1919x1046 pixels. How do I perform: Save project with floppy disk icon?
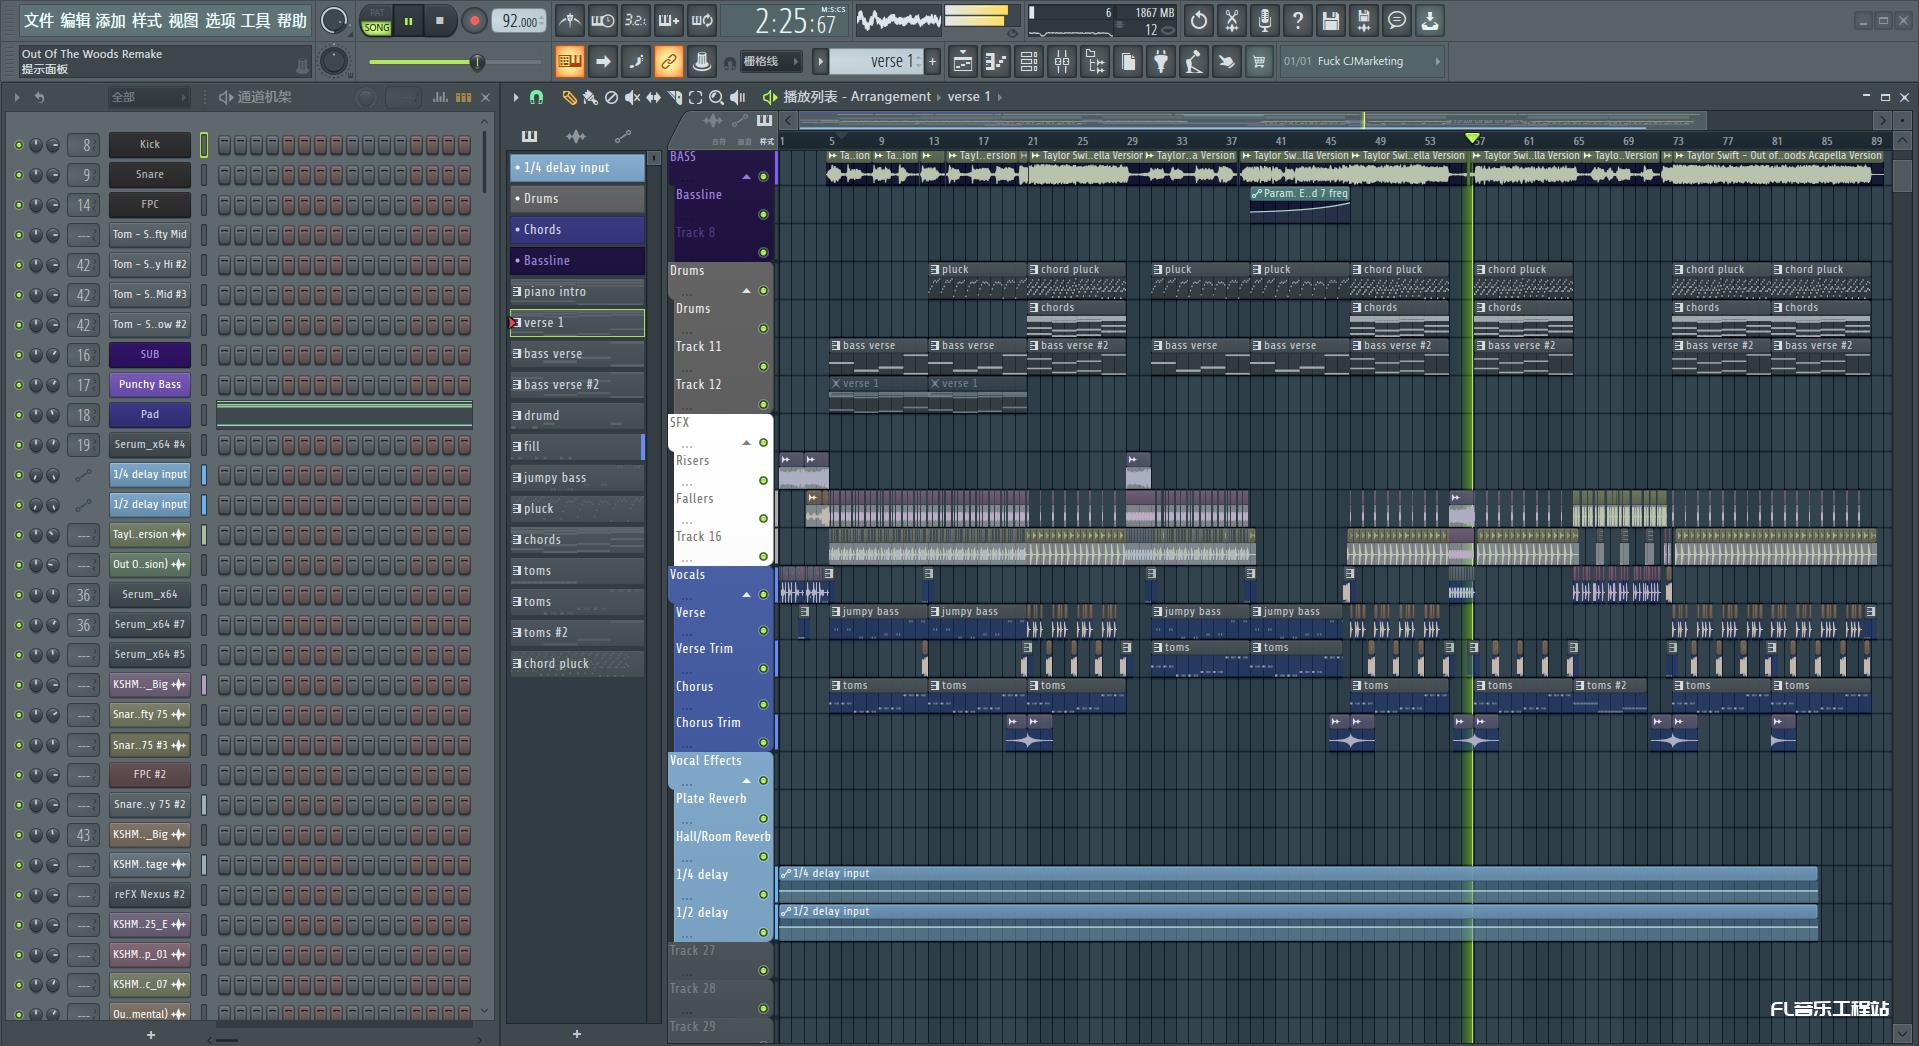1331,20
